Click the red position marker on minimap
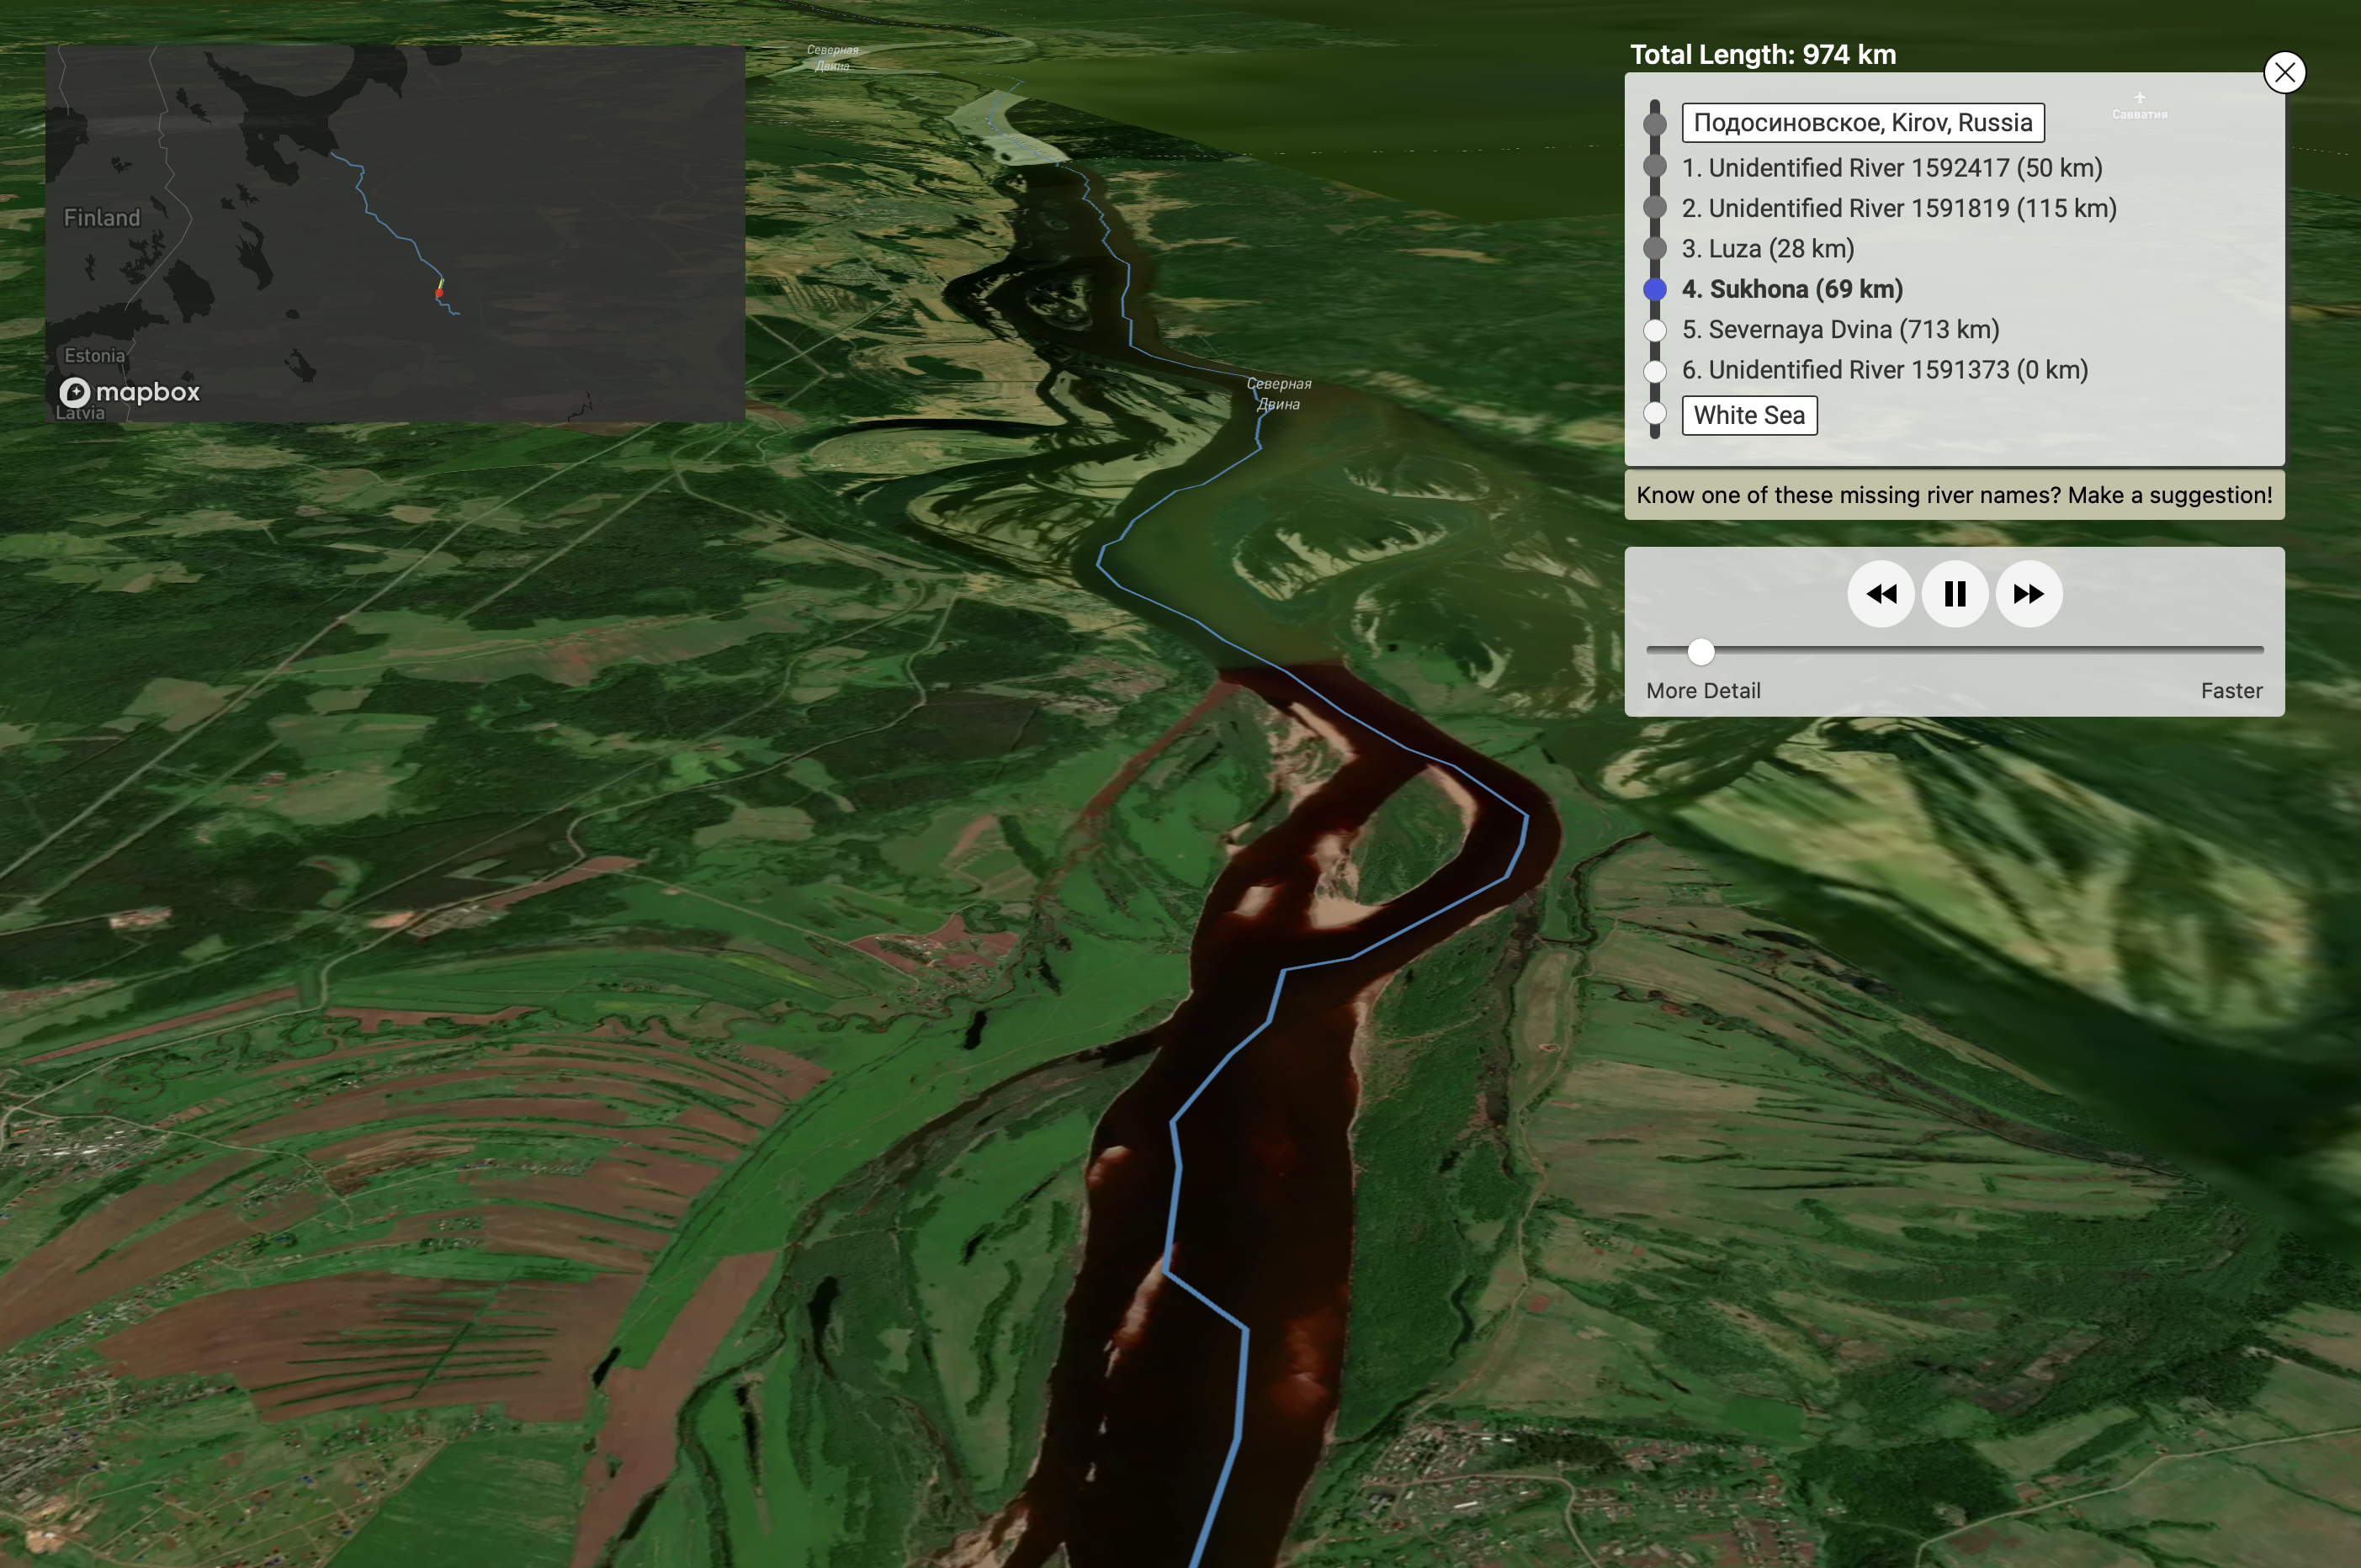The image size is (2361, 1568). click(439, 293)
